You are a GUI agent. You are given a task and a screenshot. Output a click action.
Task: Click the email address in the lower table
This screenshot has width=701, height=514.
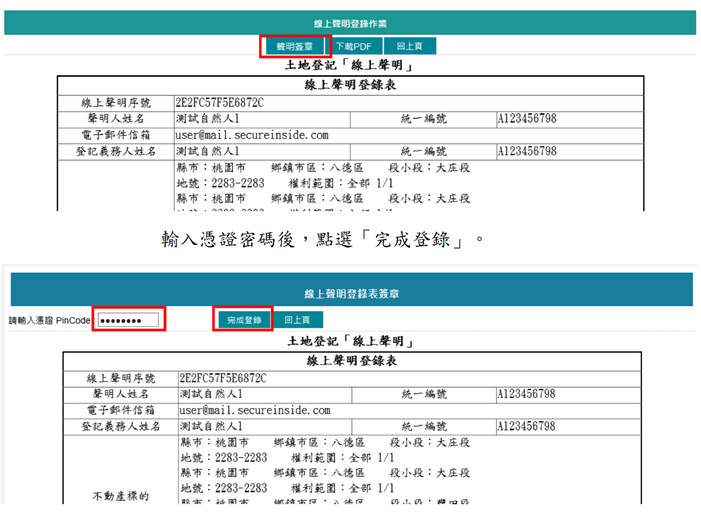tap(253, 410)
